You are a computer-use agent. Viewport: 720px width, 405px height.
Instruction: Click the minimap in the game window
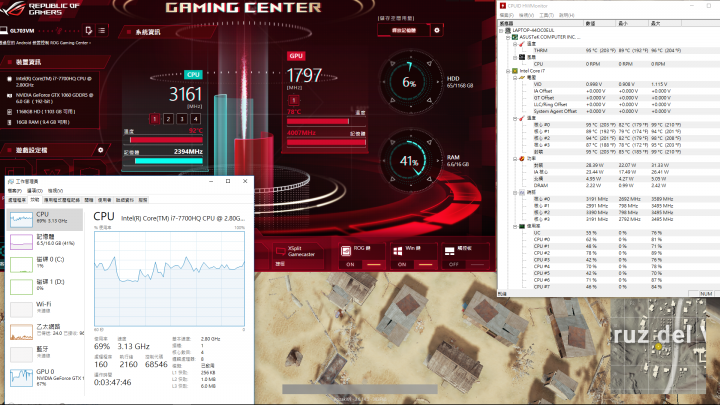pyautogui.click(x=658, y=346)
